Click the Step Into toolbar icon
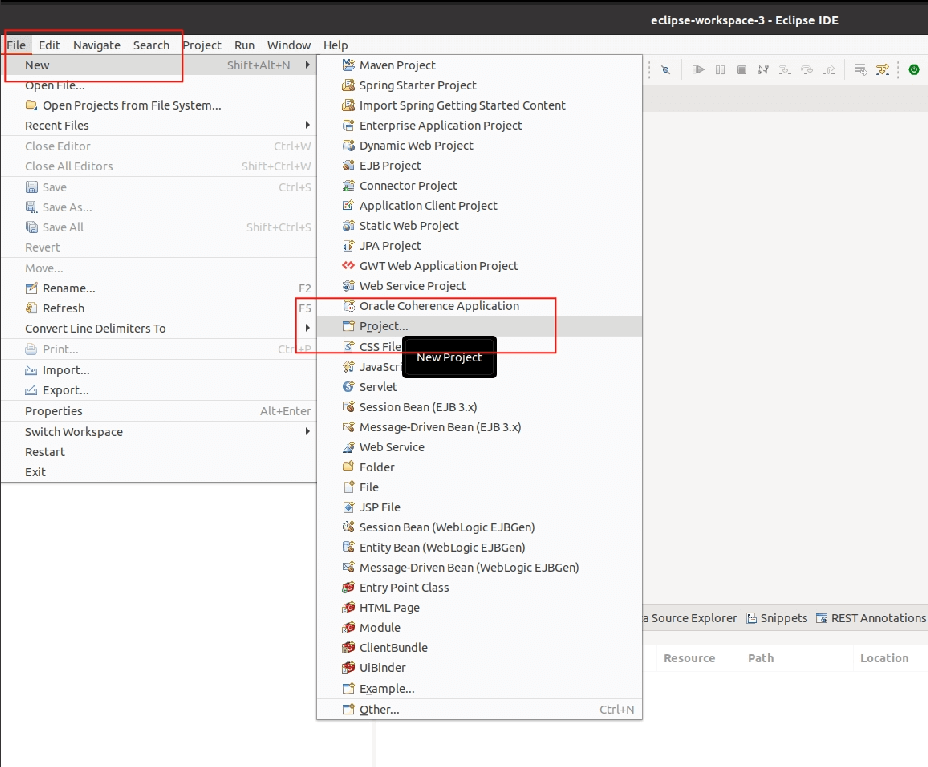Viewport: 928px width, 767px height. point(783,70)
